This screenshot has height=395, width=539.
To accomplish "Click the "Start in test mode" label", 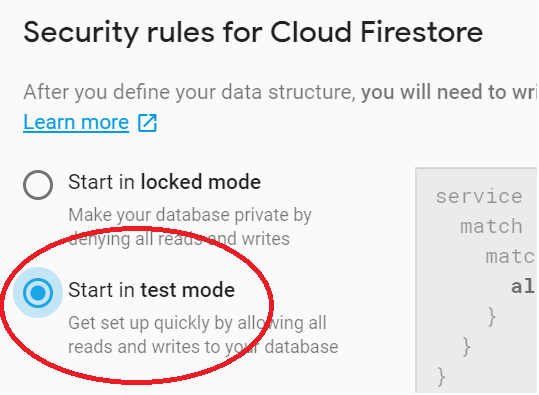I will coord(151,290).
